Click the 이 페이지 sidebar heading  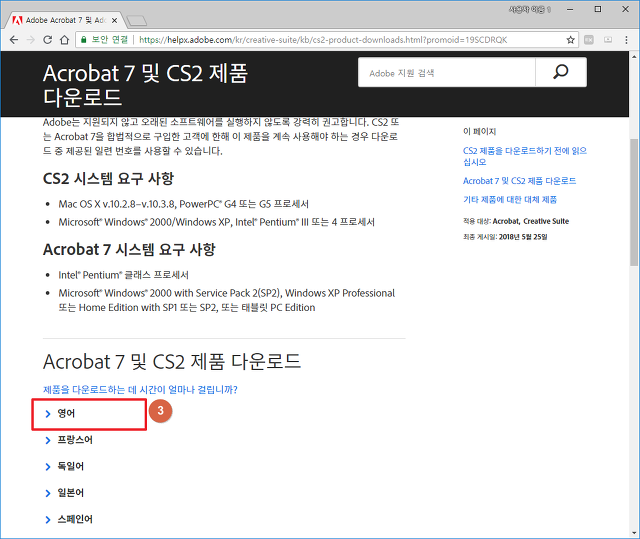coord(479,131)
